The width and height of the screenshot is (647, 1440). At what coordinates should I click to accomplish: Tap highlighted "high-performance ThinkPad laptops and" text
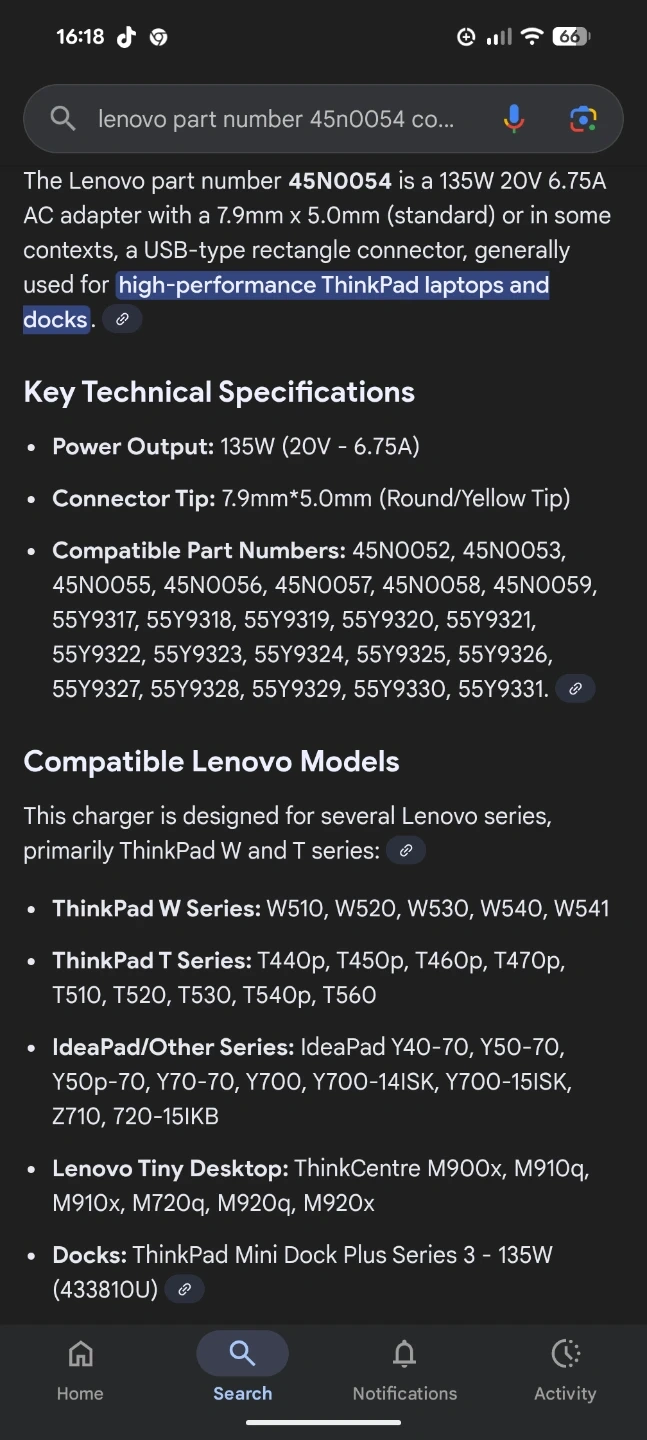pos(333,286)
